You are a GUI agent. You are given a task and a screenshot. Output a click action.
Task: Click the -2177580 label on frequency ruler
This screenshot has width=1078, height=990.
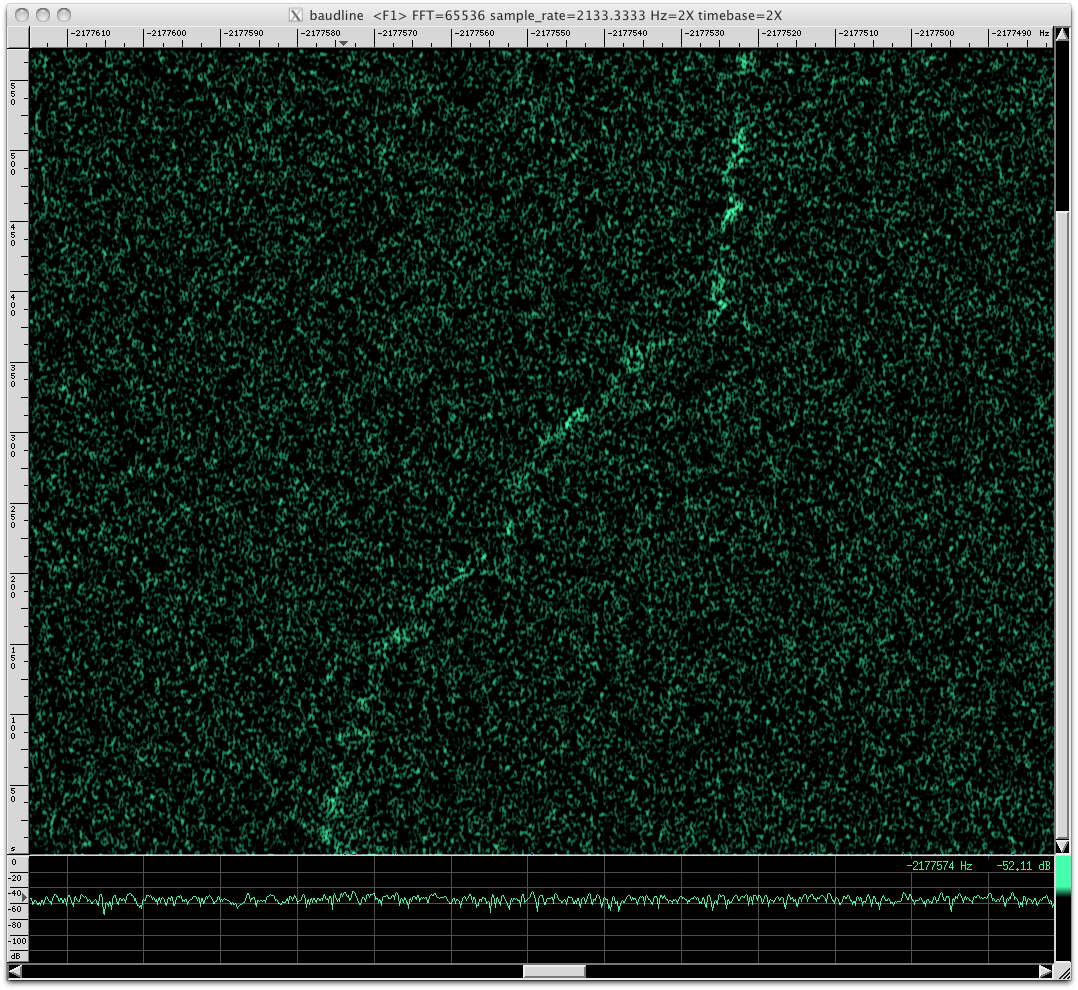pyautogui.click(x=321, y=33)
